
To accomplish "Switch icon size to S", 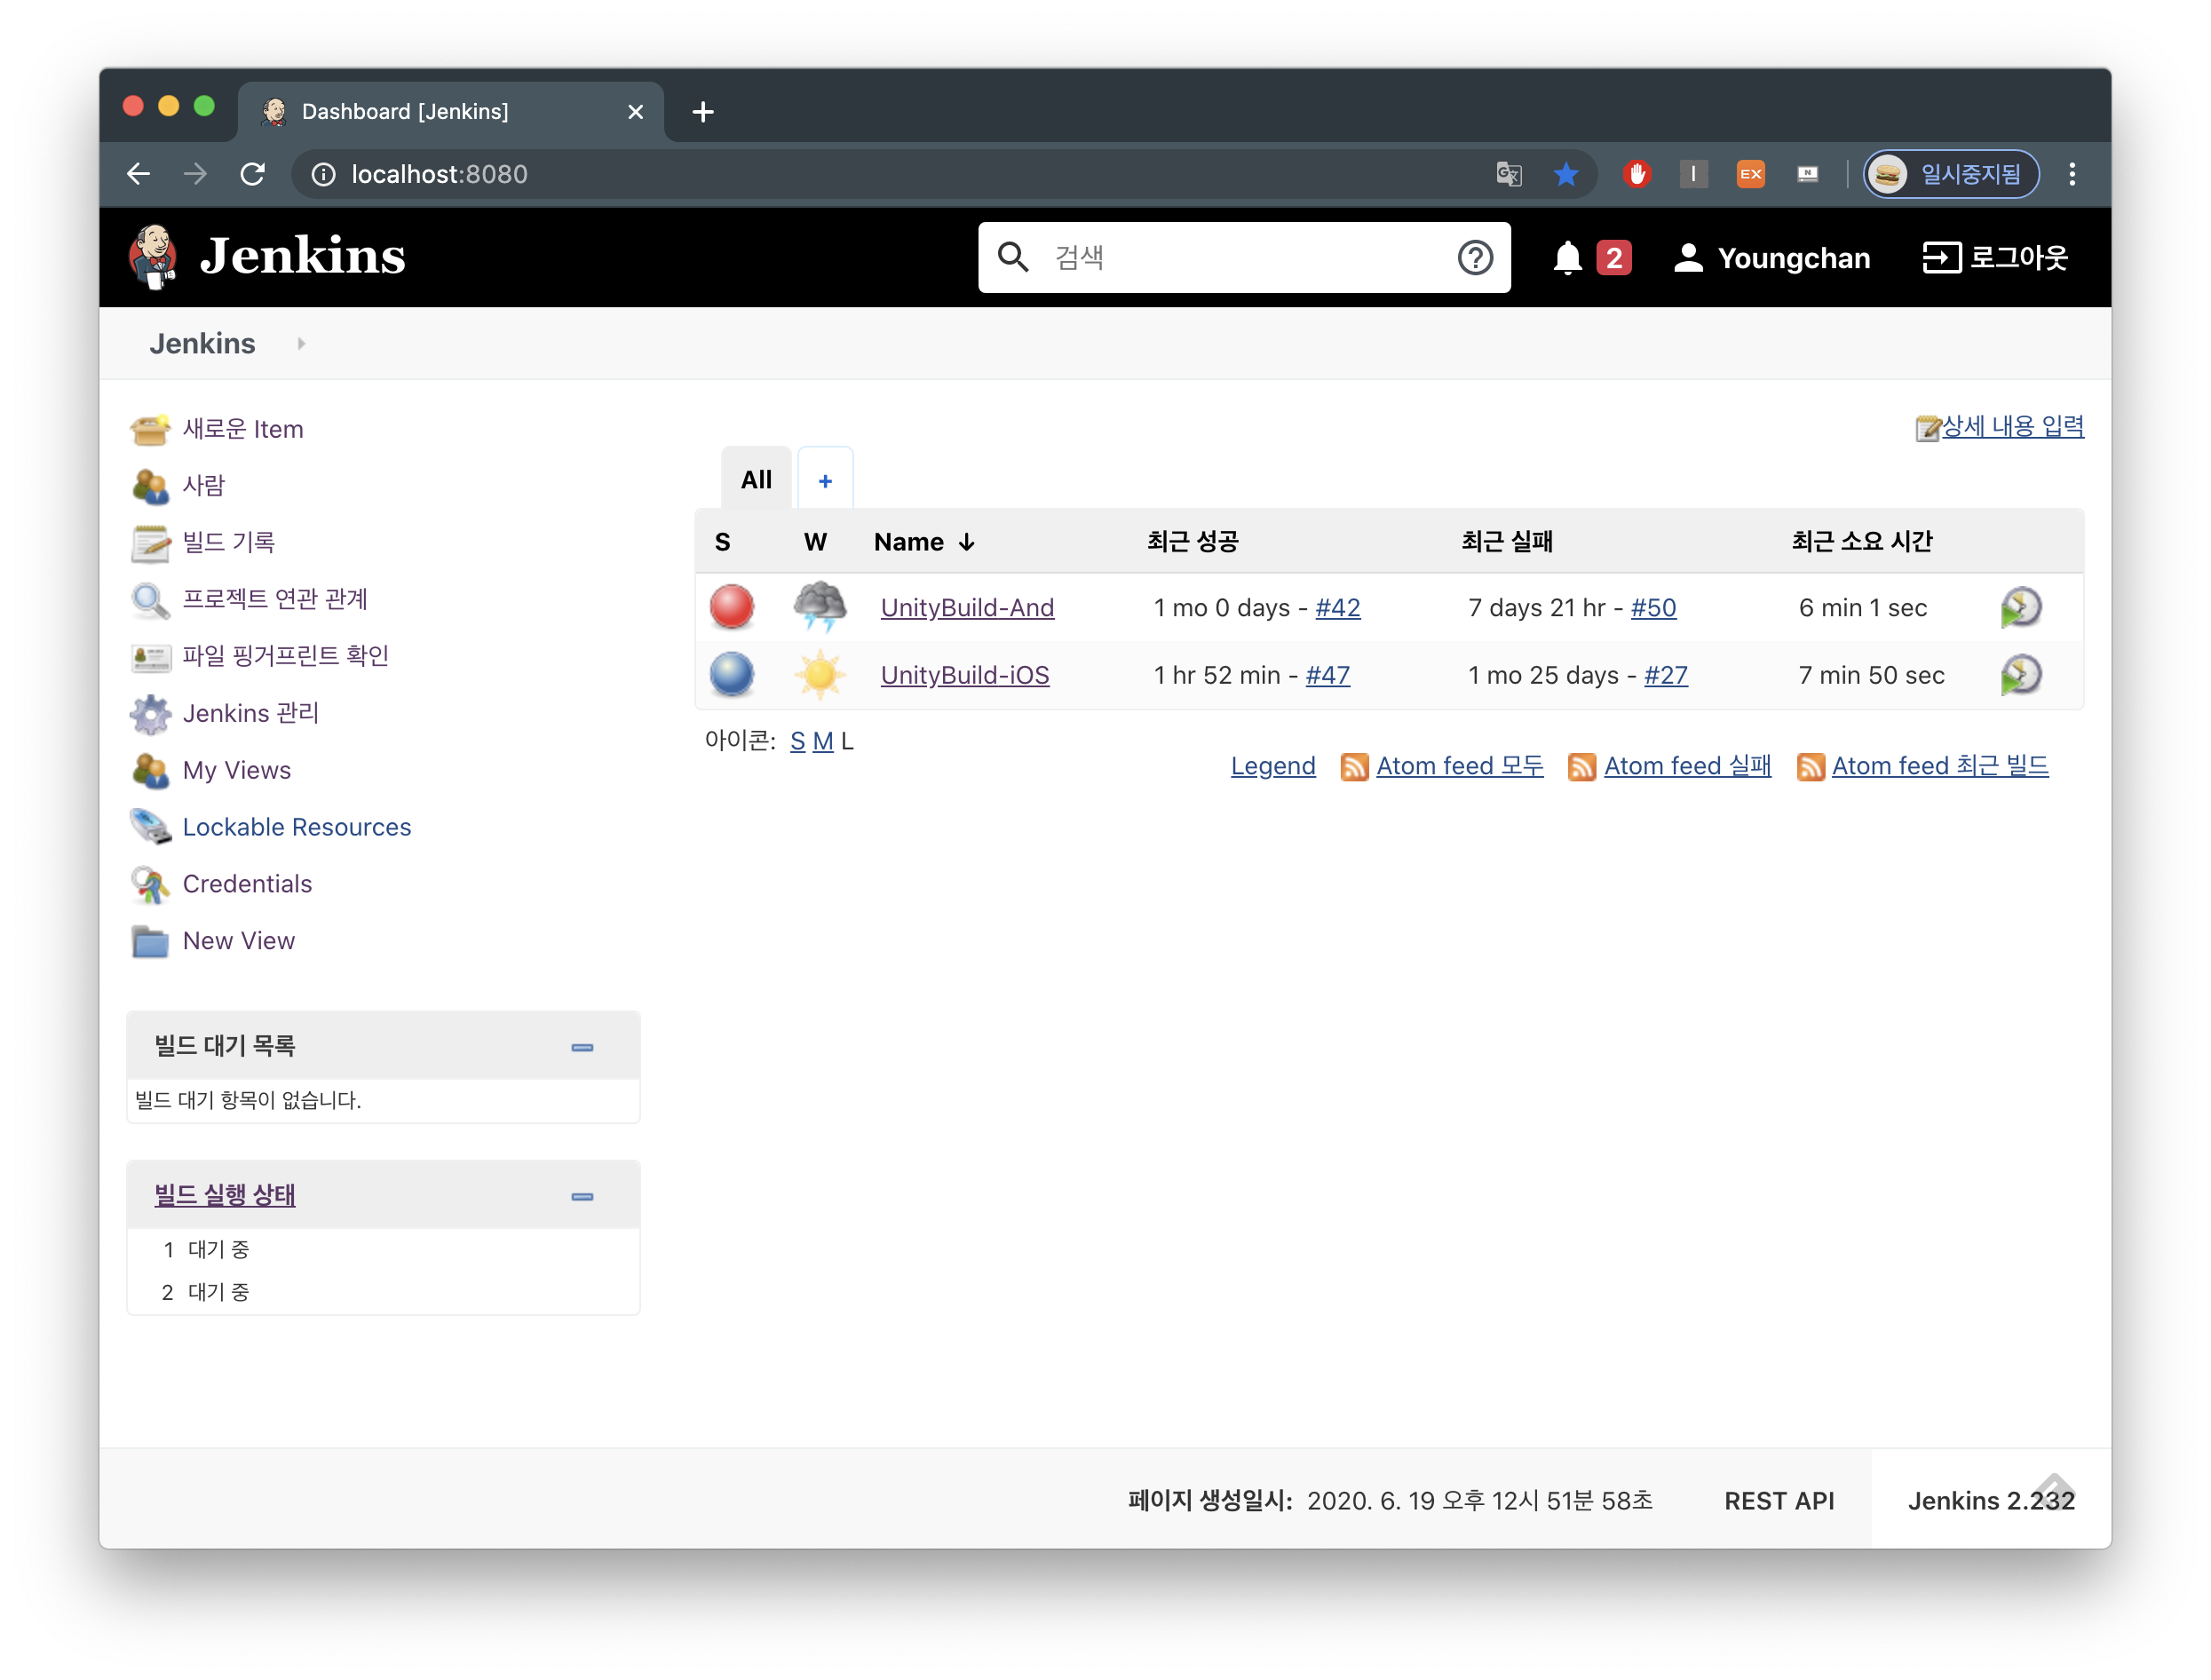I will (797, 742).
